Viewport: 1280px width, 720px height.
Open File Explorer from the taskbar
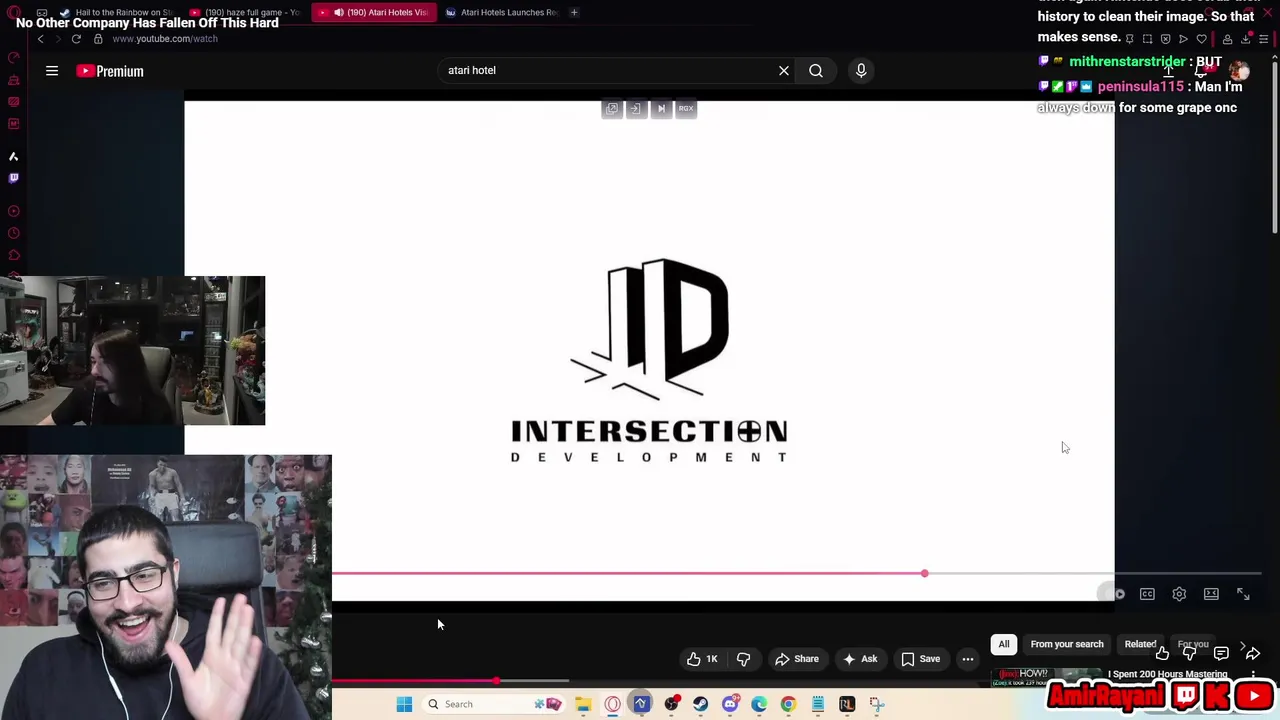(583, 704)
